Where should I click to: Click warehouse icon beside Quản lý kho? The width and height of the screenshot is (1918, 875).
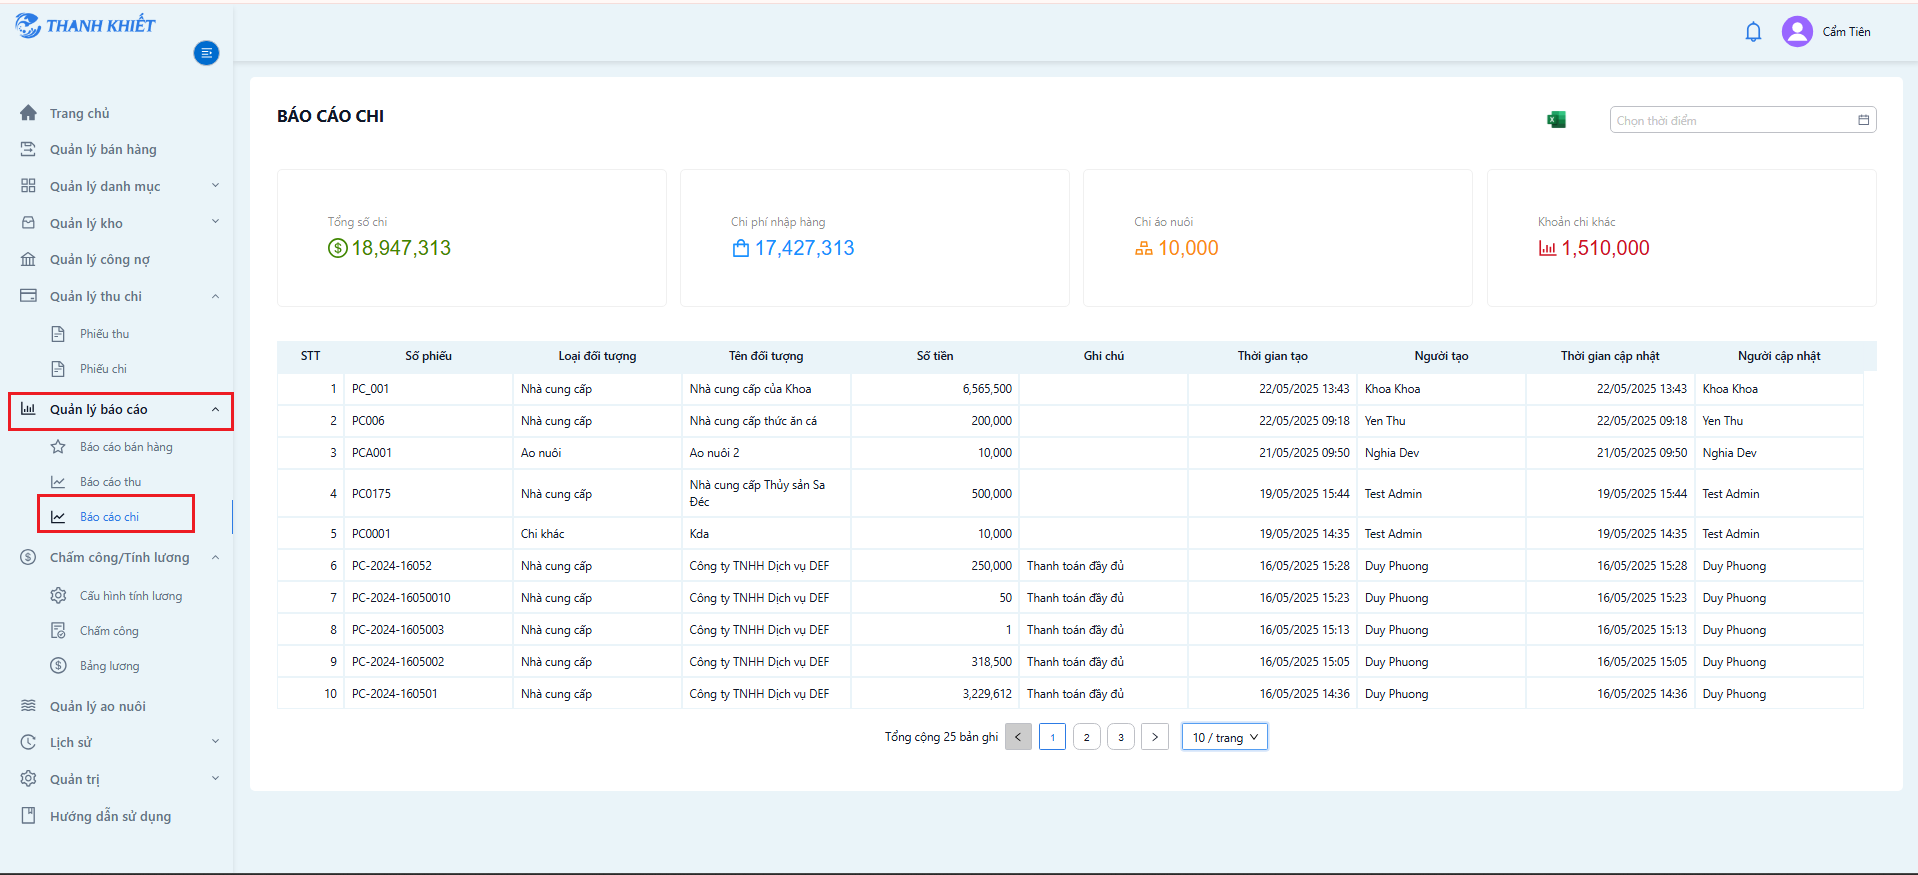pos(28,223)
